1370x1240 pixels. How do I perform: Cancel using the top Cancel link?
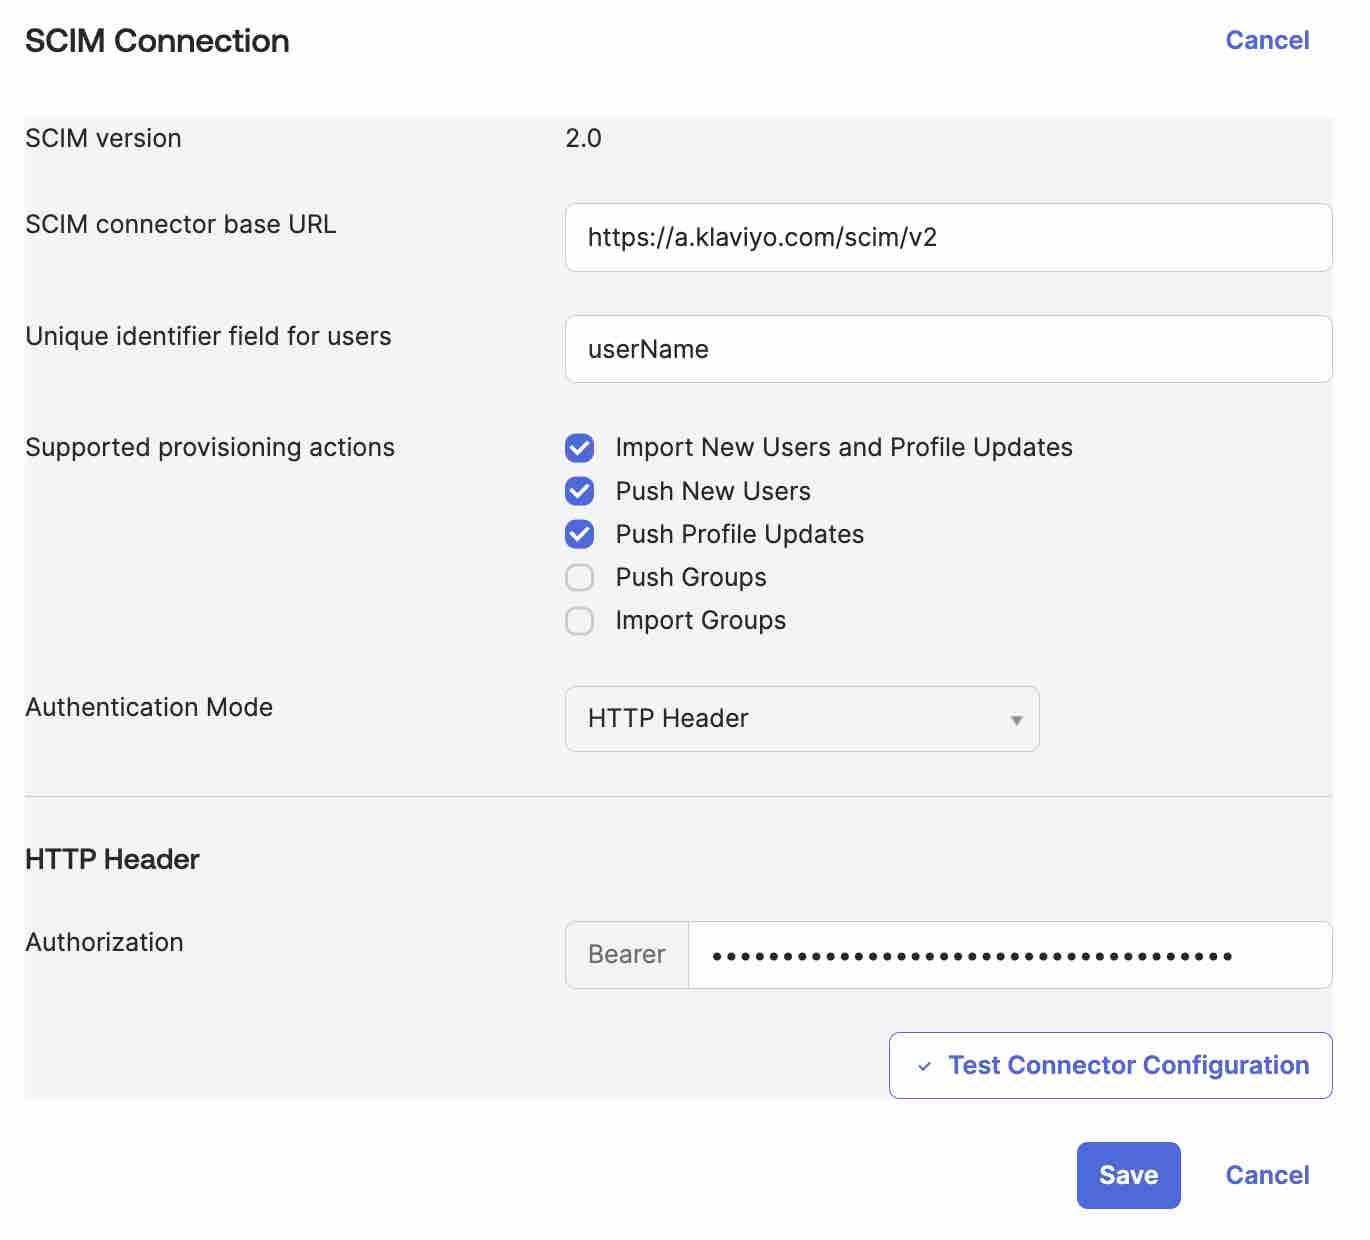pyautogui.click(x=1267, y=40)
